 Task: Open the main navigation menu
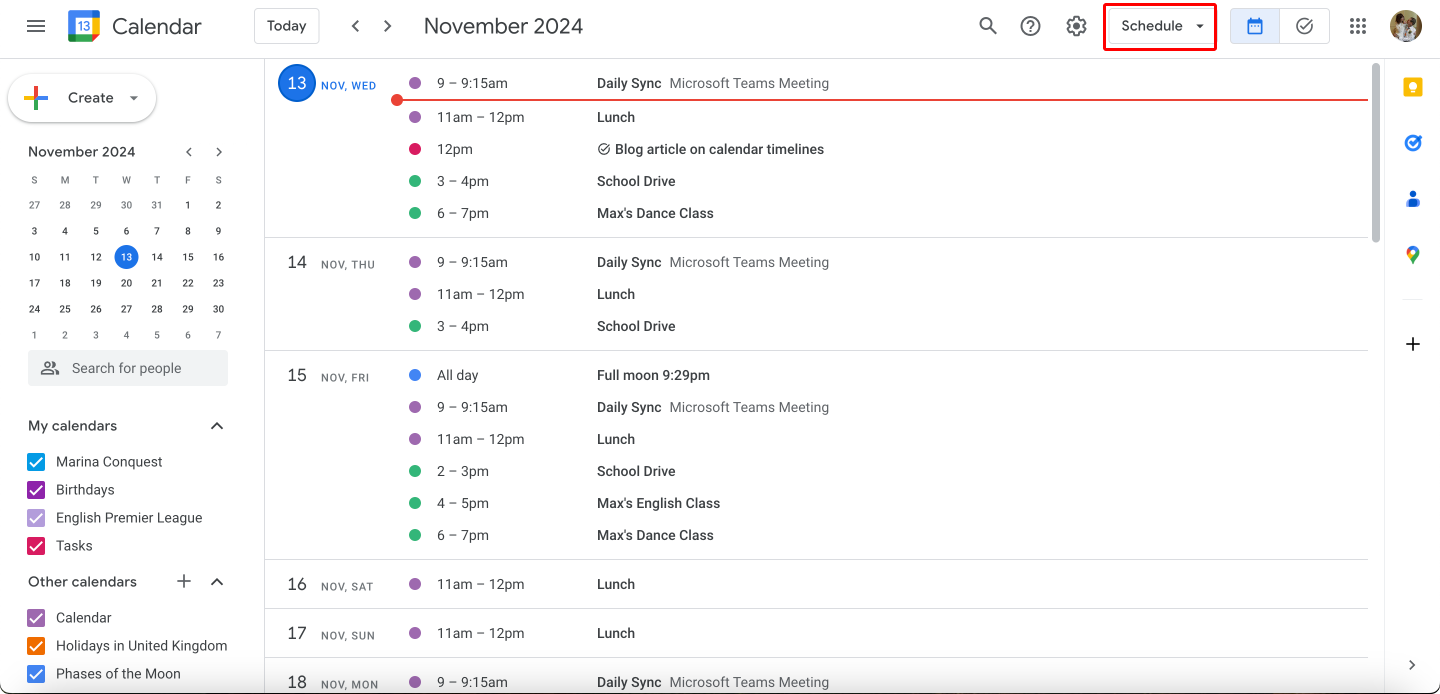point(36,26)
